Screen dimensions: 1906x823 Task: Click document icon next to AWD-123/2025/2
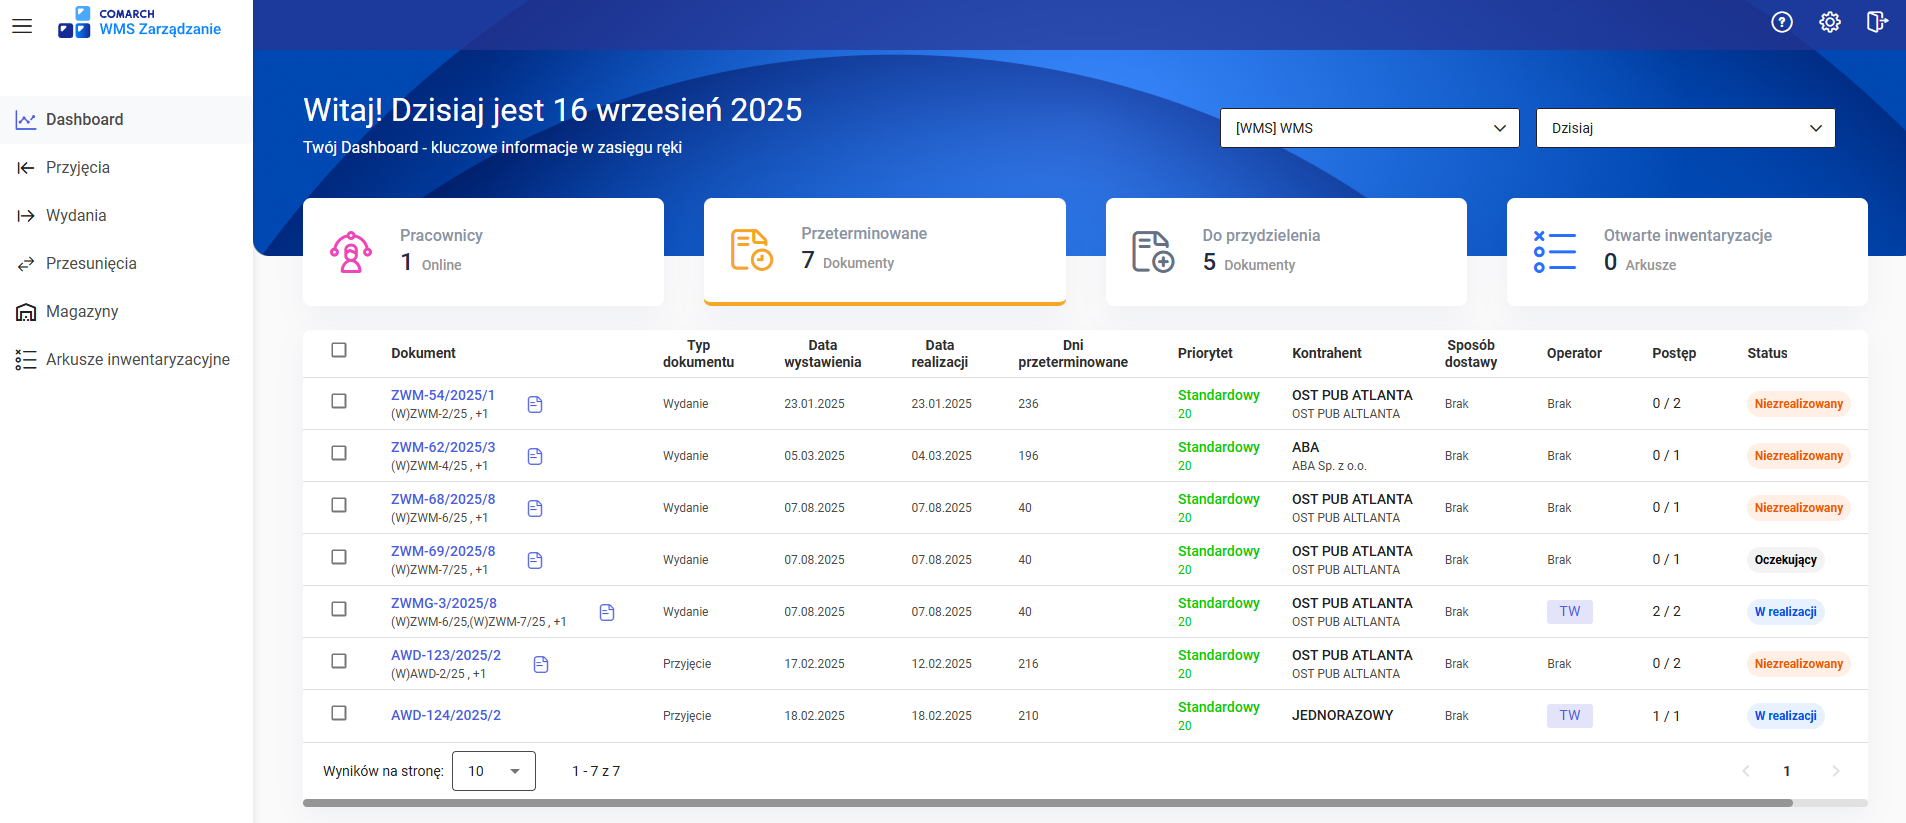(541, 664)
